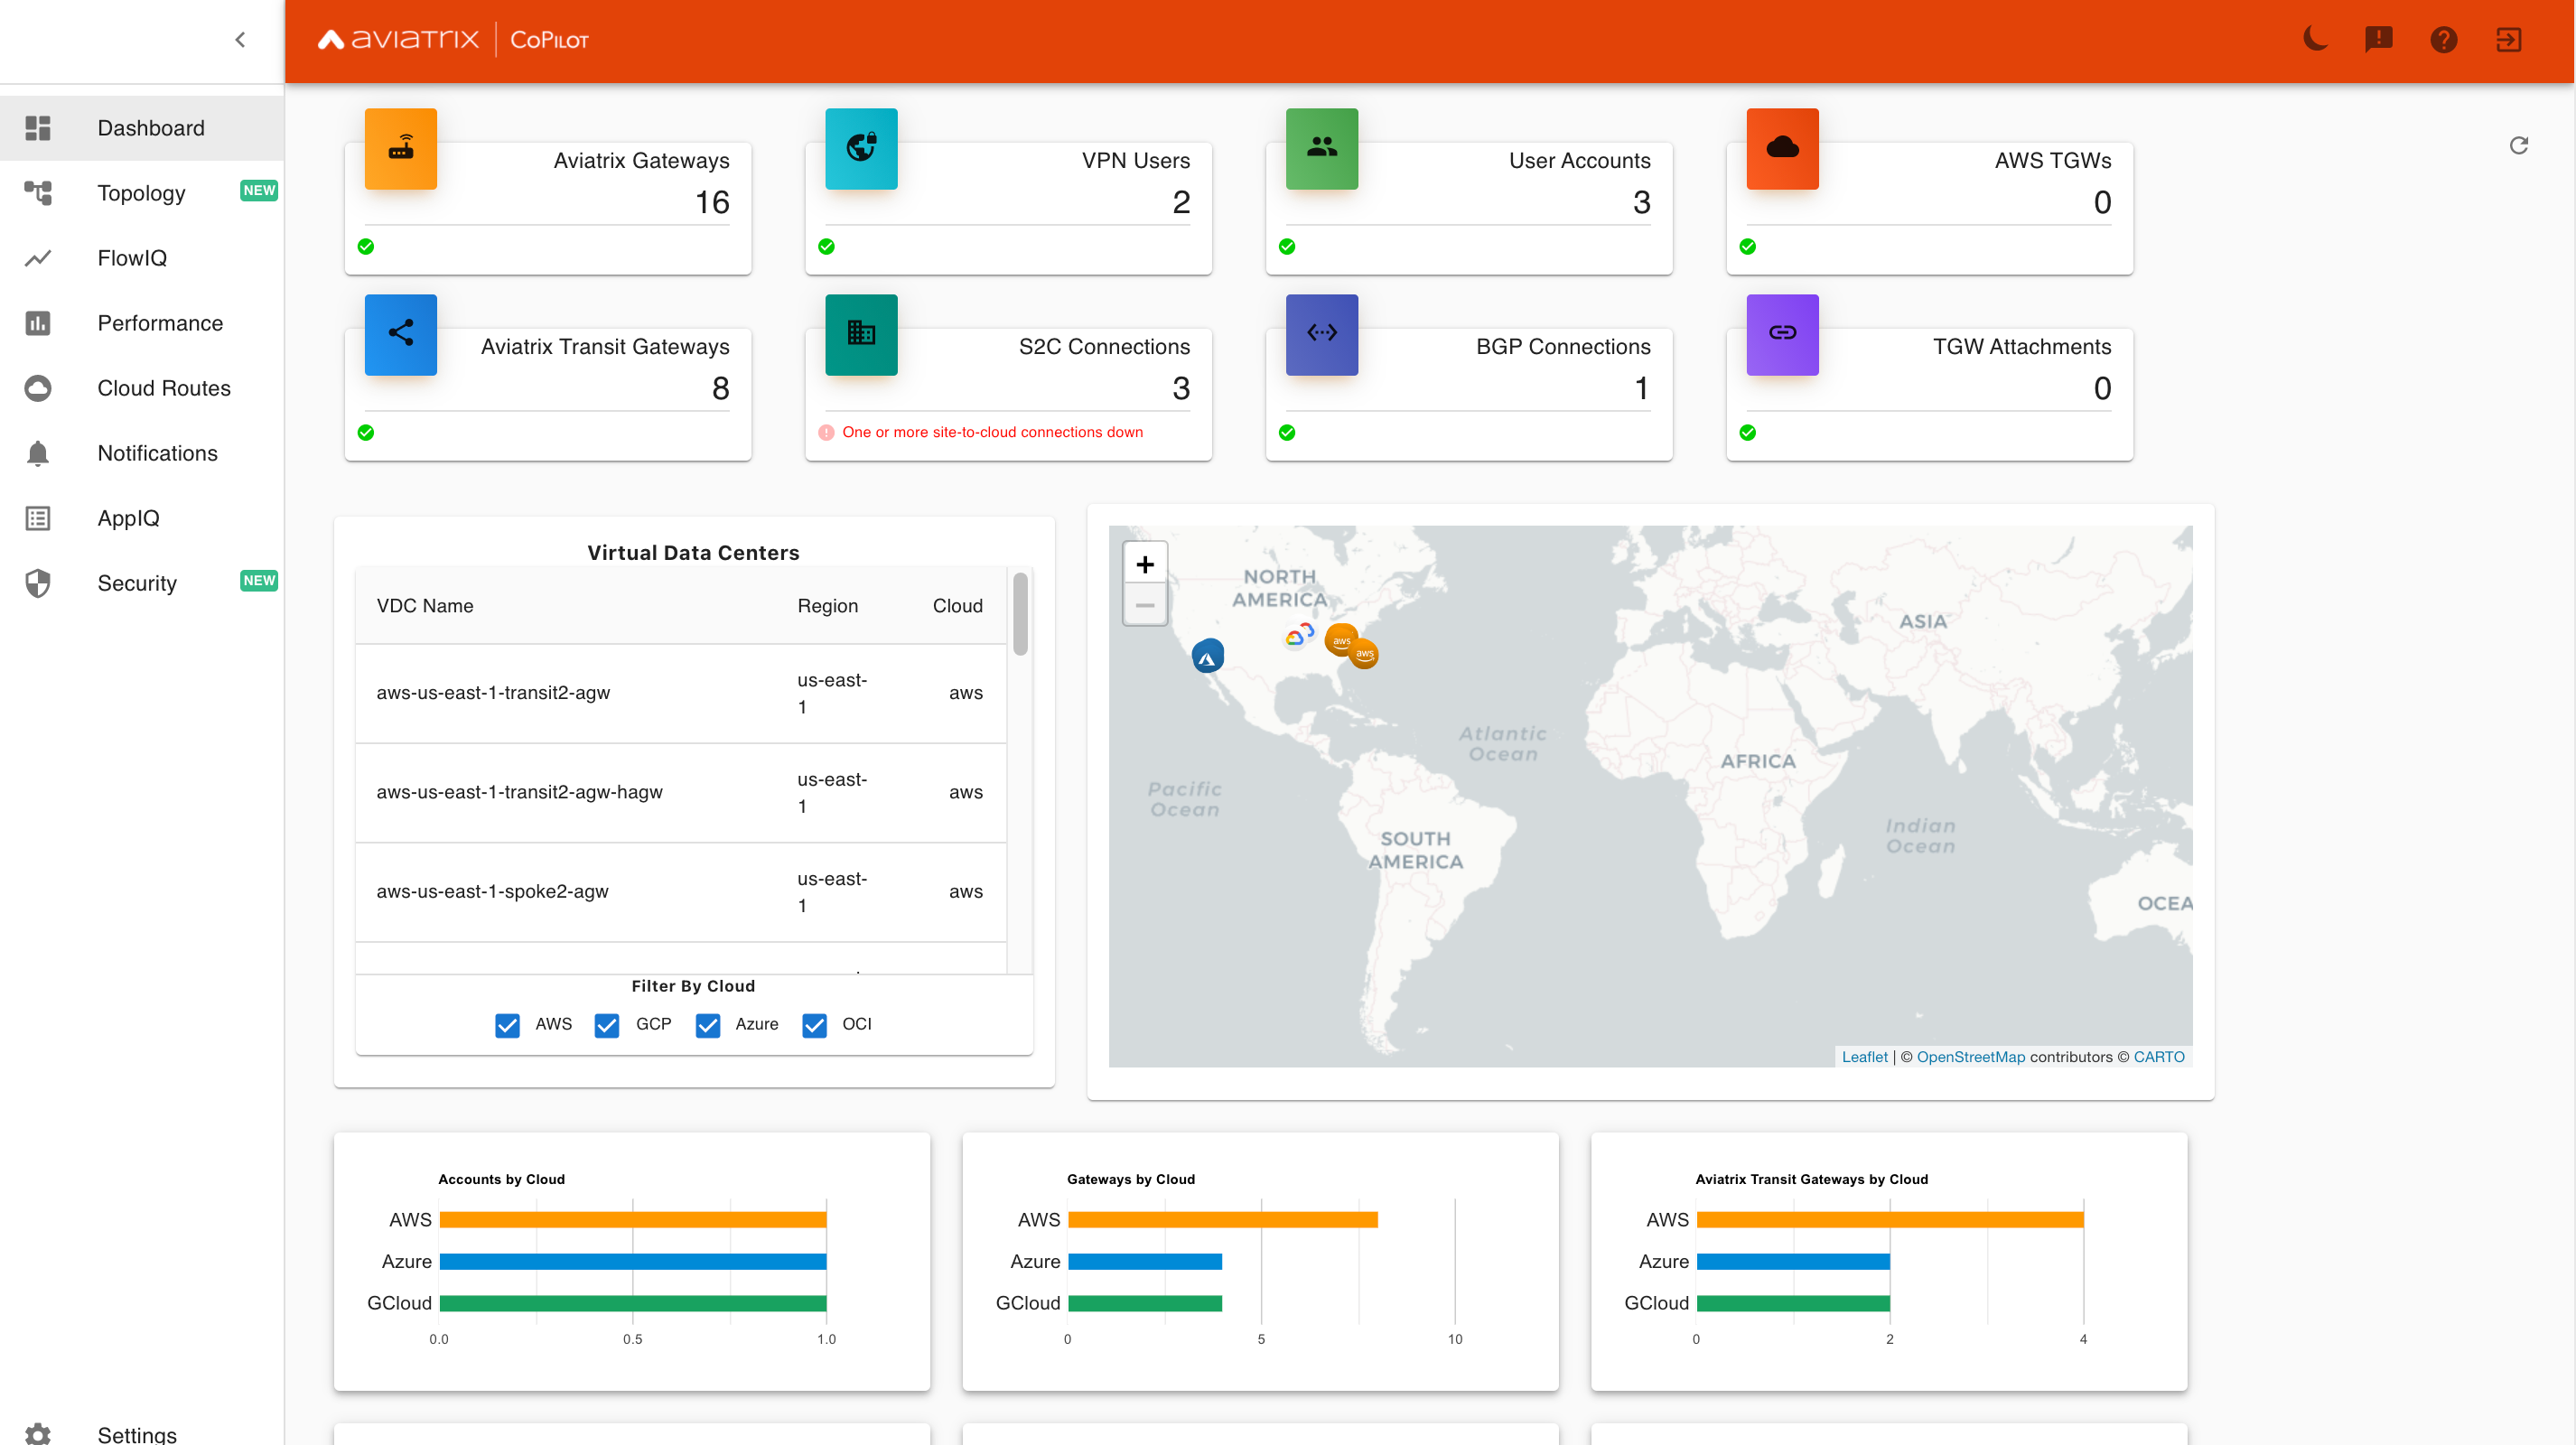Open Notifications in the sidebar
2576x1445 pixels.
142,453
